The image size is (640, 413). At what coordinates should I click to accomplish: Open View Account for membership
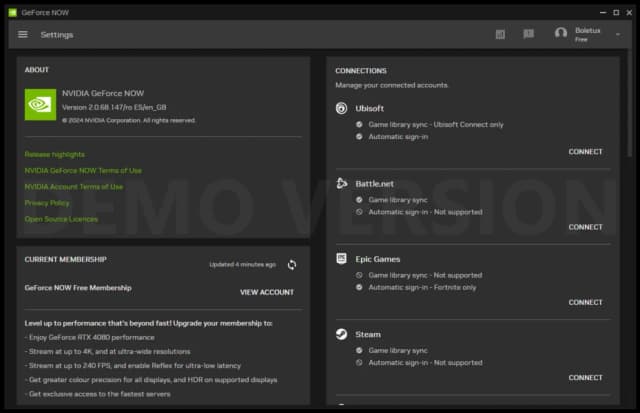pos(267,292)
